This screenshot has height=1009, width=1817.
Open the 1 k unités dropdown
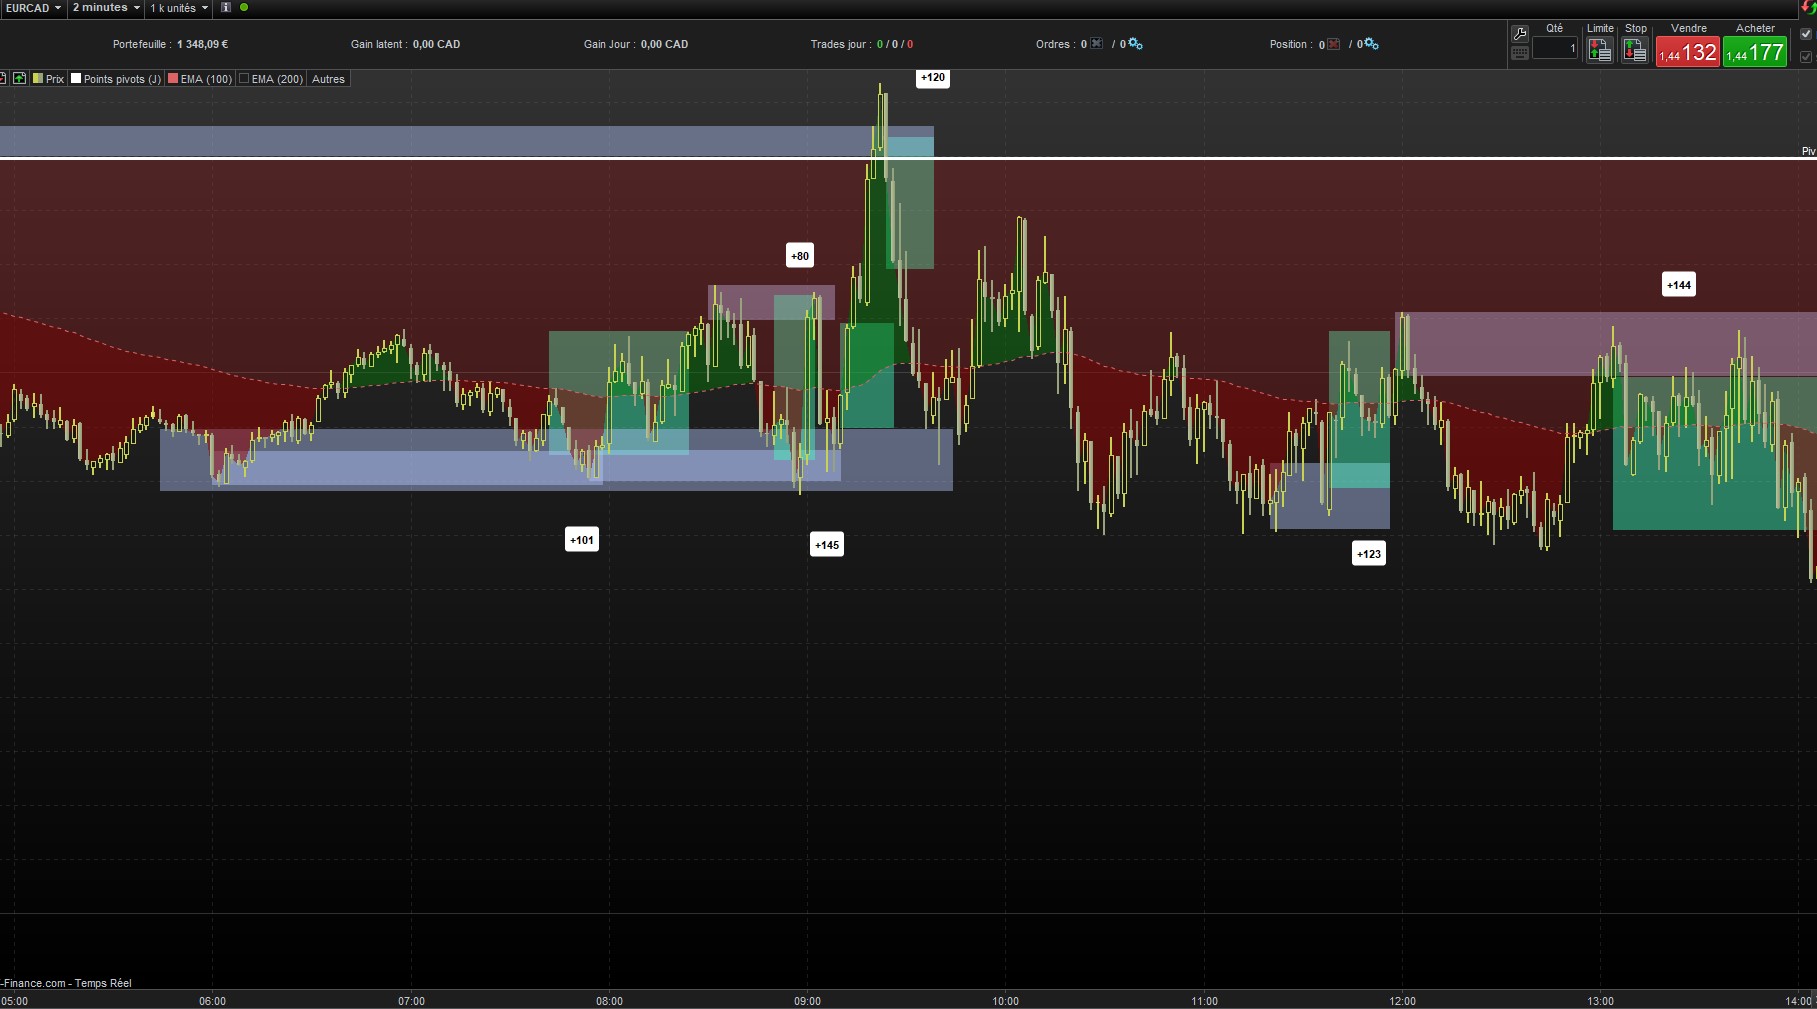click(x=179, y=8)
